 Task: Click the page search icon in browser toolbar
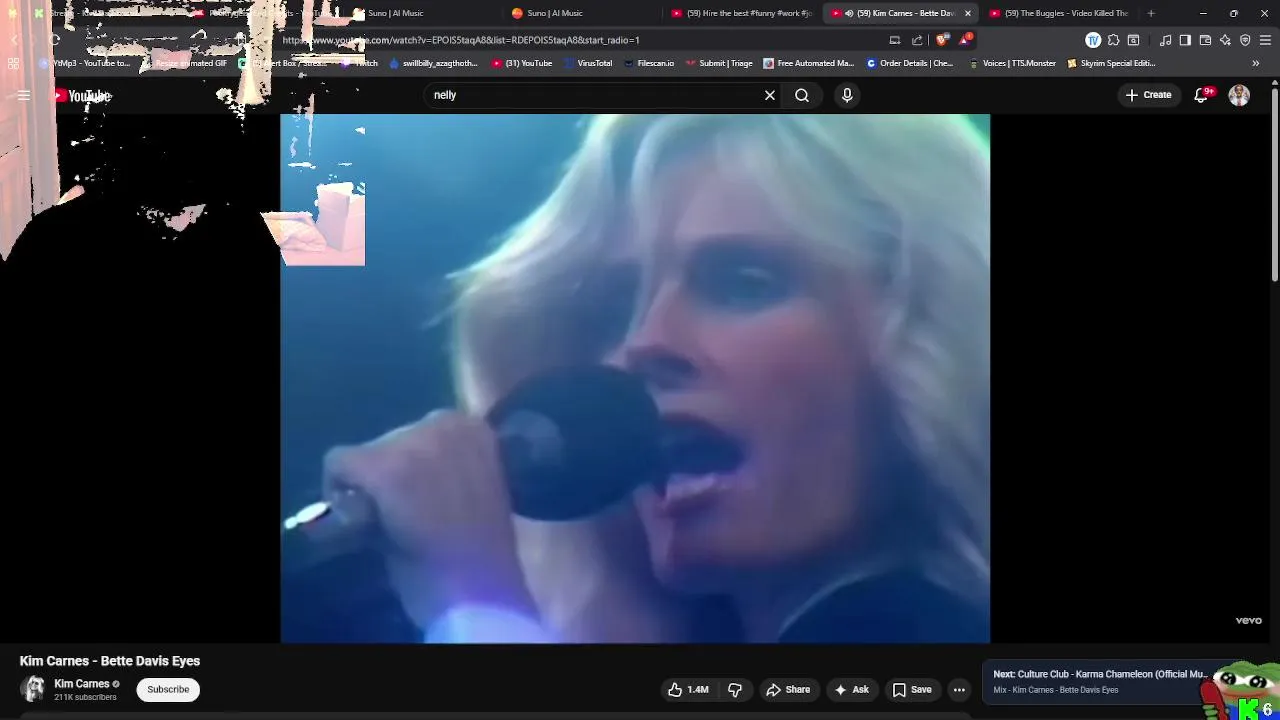pyautogui.click(x=1133, y=40)
